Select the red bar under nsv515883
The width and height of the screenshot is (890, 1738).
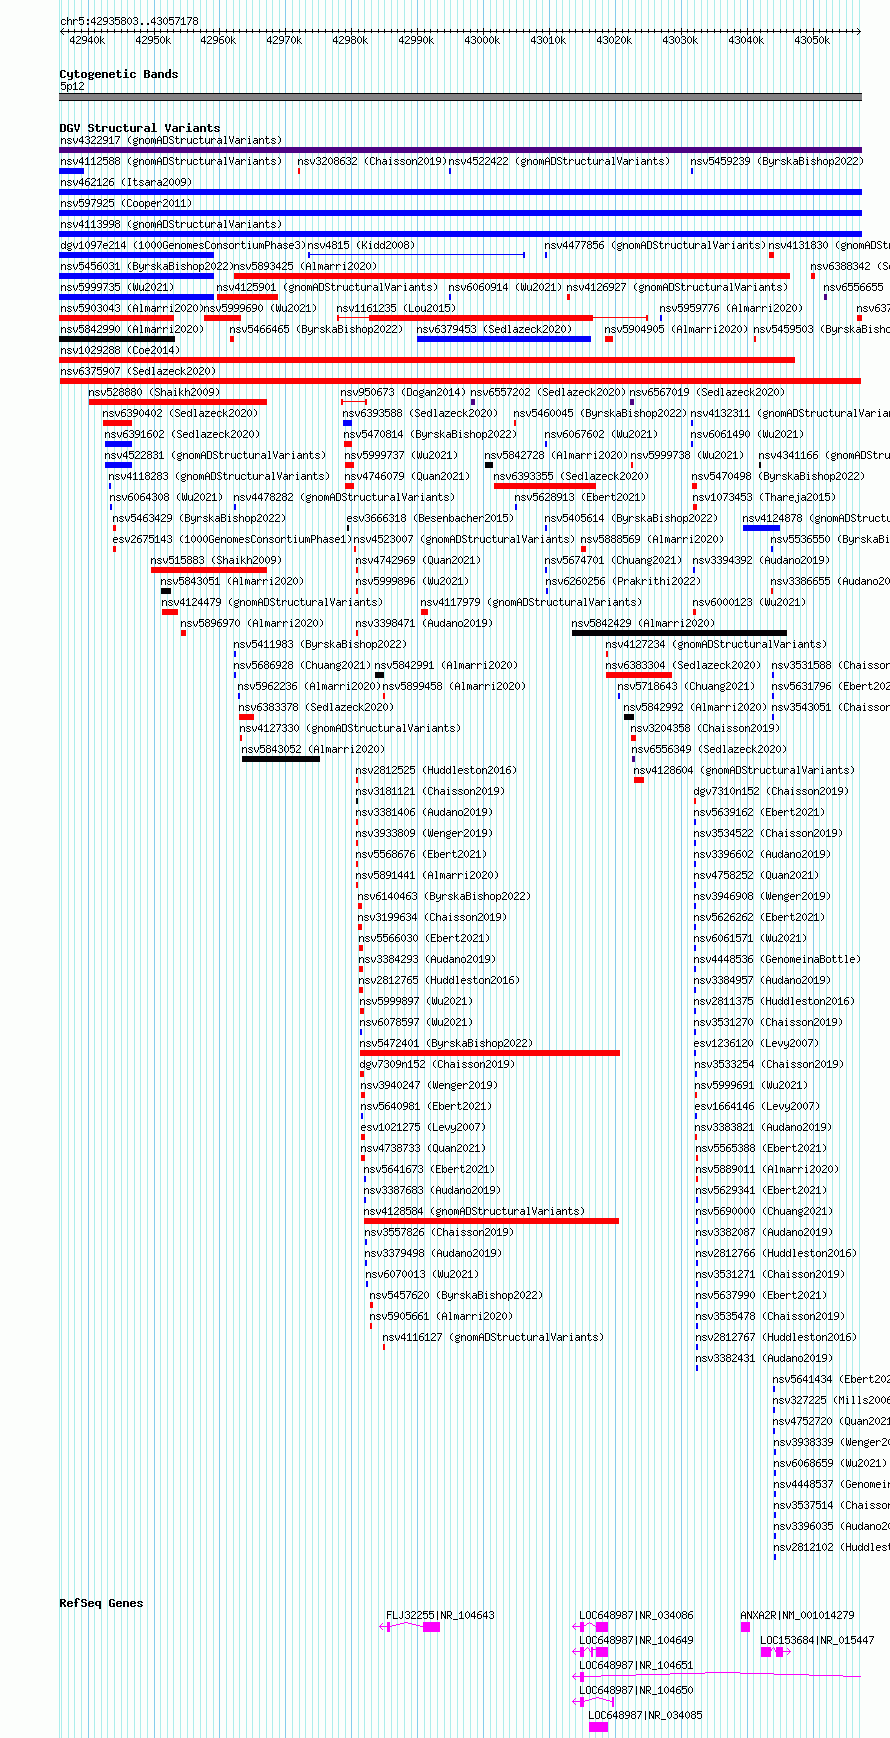[x=209, y=570]
